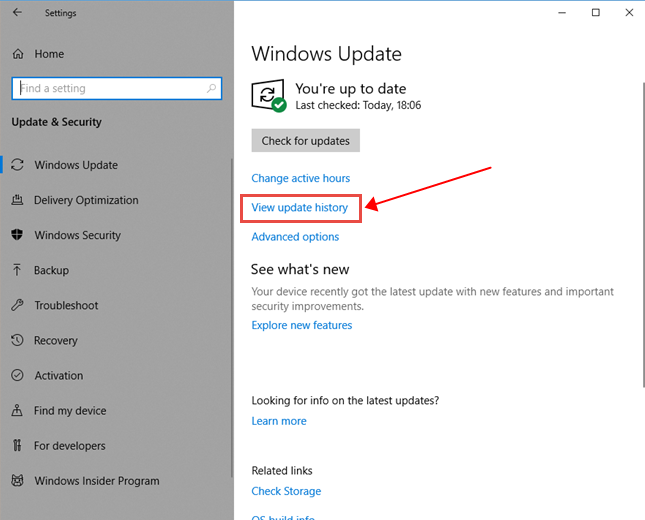645x520 pixels.
Task: Click Explore new features link
Action: coord(301,325)
